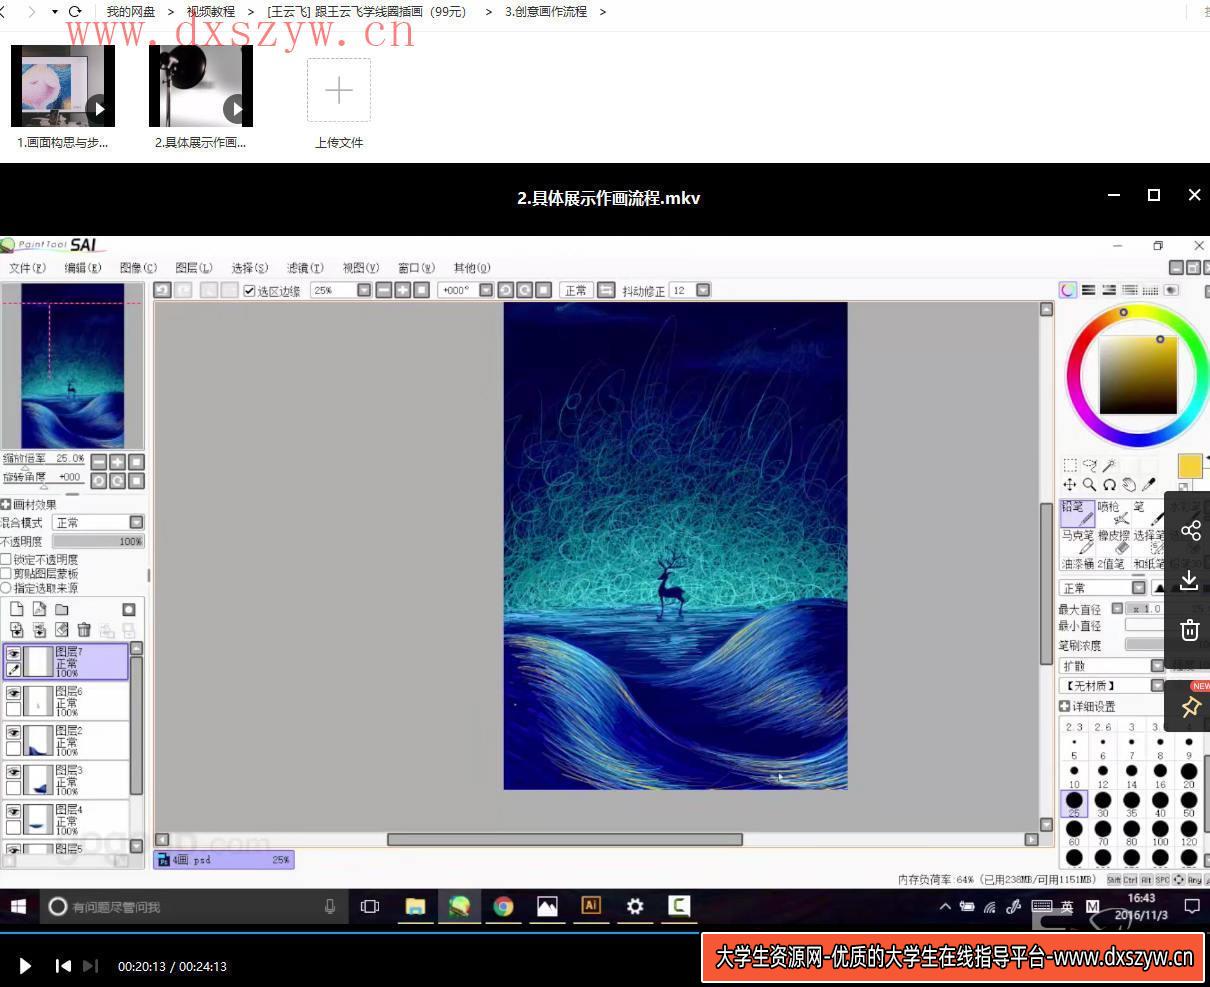The image size is (1210, 987).
Task: Play the video with the play button
Action: (x=25, y=966)
